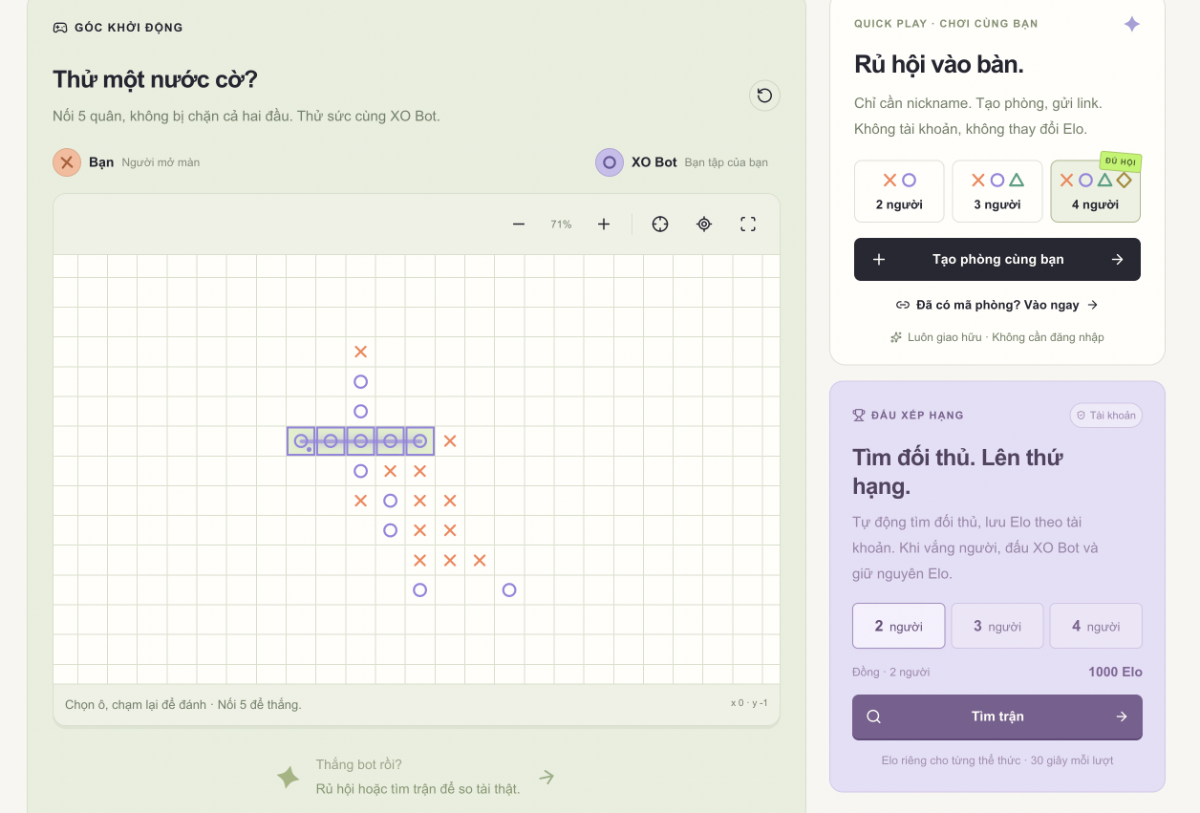This screenshot has width=1200, height=813.
Task: Zoom in the board with plus icon
Action: pos(604,224)
